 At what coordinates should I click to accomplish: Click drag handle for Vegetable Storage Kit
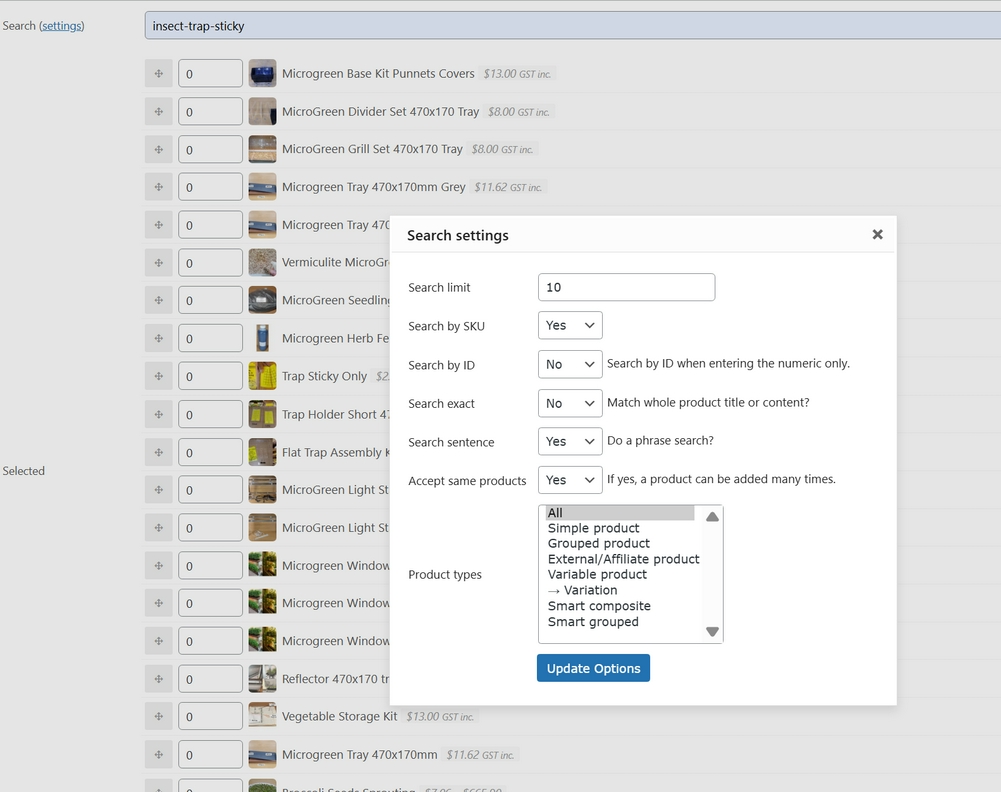click(x=158, y=716)
